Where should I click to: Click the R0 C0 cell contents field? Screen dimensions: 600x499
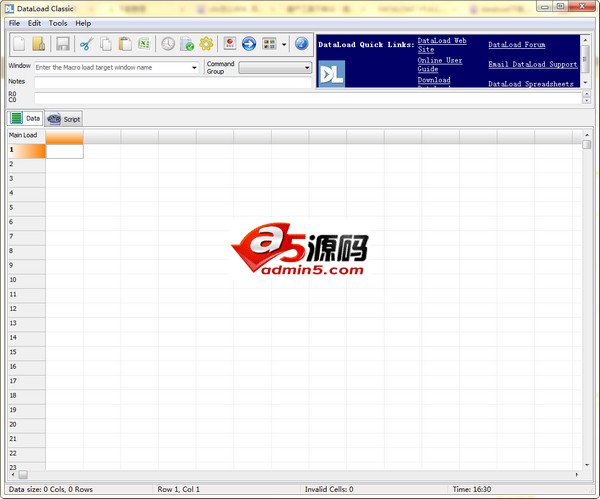(308, 97)
